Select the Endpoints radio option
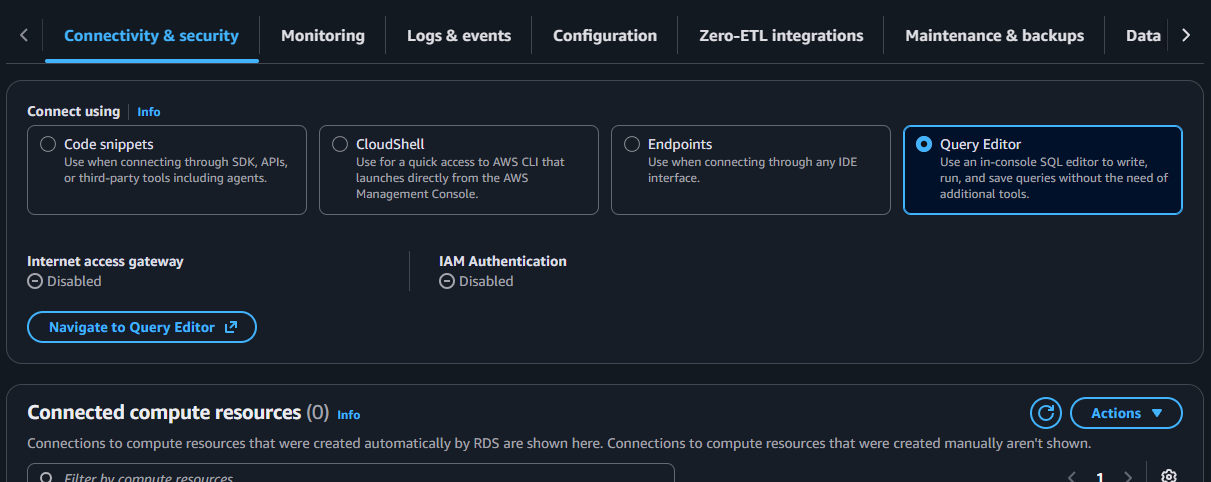Screen dimensions: 1211x482 click(x=632, y=144)
